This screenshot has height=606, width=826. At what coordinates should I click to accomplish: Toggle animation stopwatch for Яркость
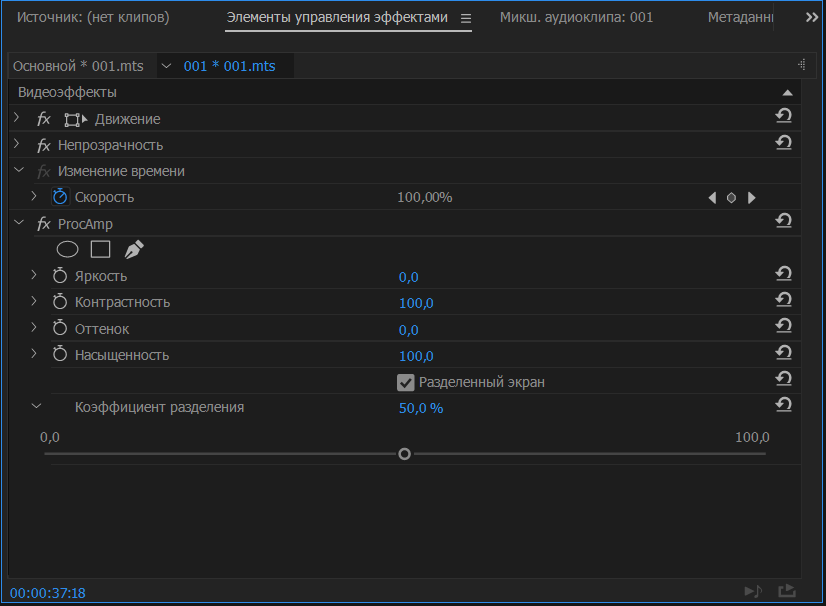click(59, 276)
